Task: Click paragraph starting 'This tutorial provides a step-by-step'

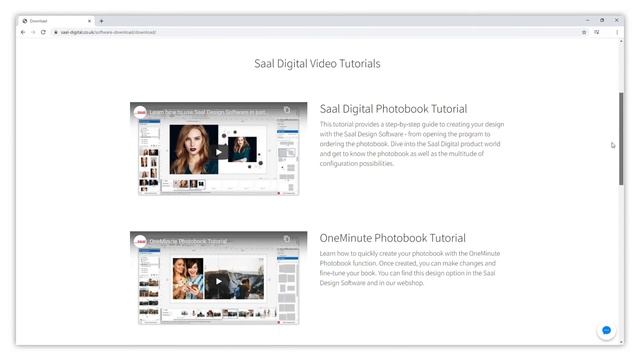Action: click(412, 144)
